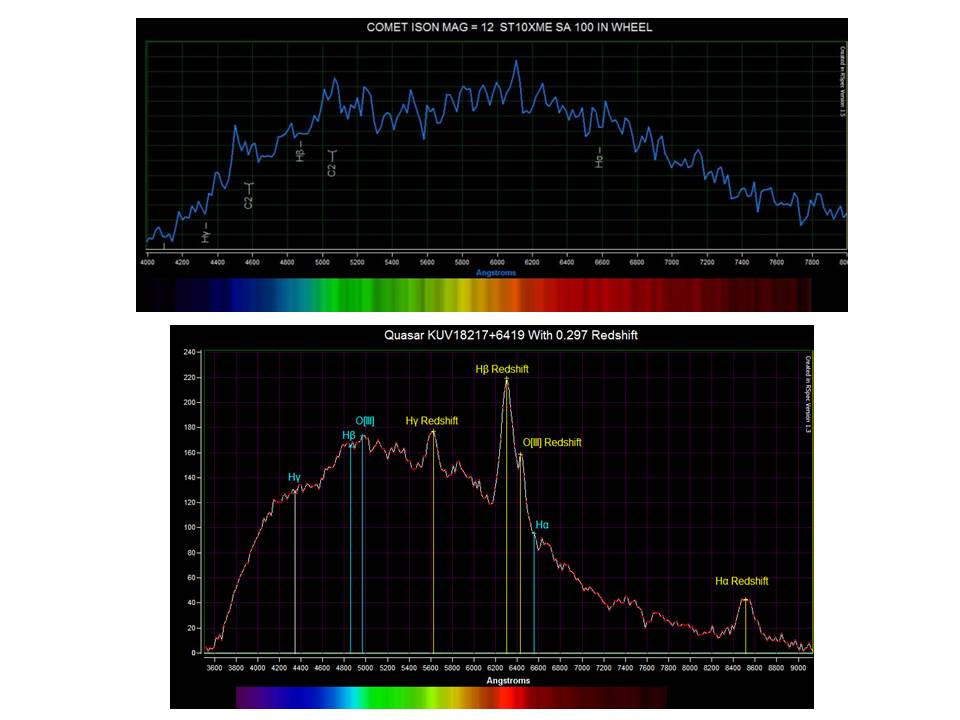Click the cyan Hα label in quasar chart
The height and width of the screenshot is (720, 960).
click(x=542, y=525)
